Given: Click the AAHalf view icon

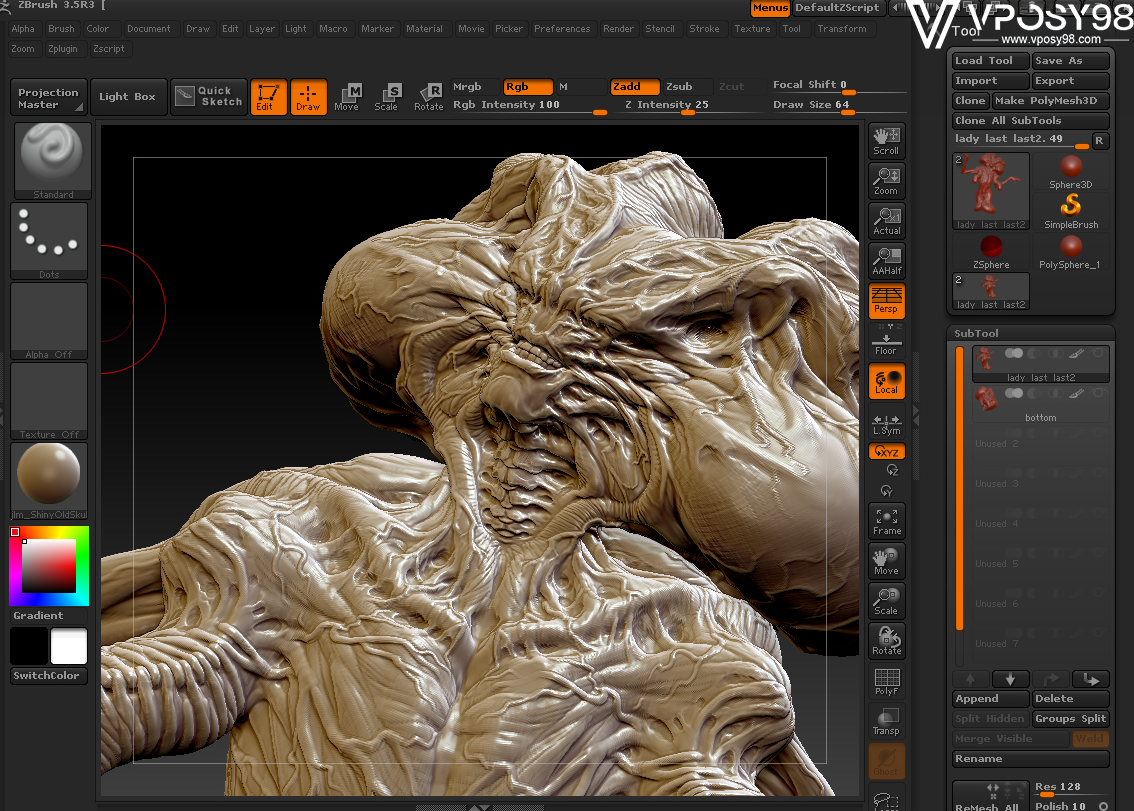Looking at the screenshot, I should click(x=886, y=260).
